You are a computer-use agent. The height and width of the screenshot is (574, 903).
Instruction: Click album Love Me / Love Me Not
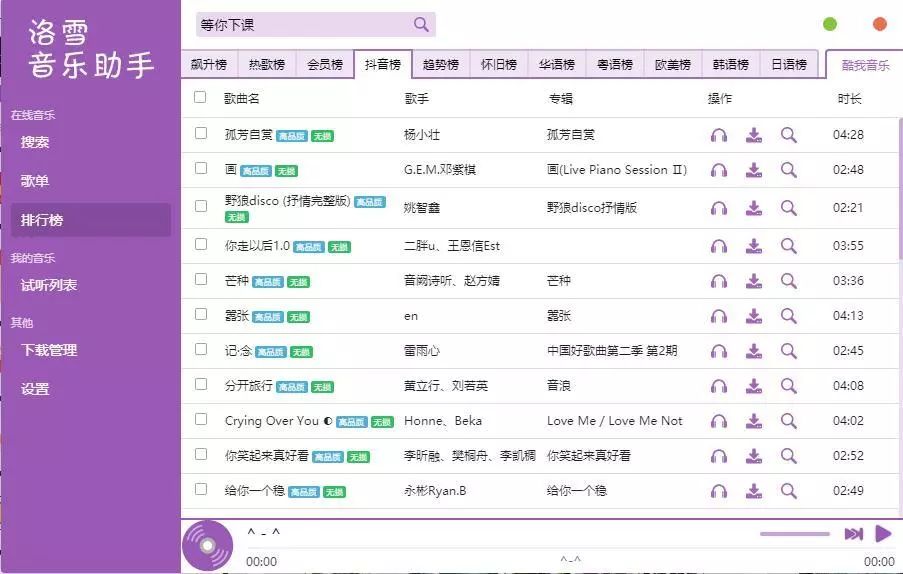pyautogui.click(x=614, y=421)
